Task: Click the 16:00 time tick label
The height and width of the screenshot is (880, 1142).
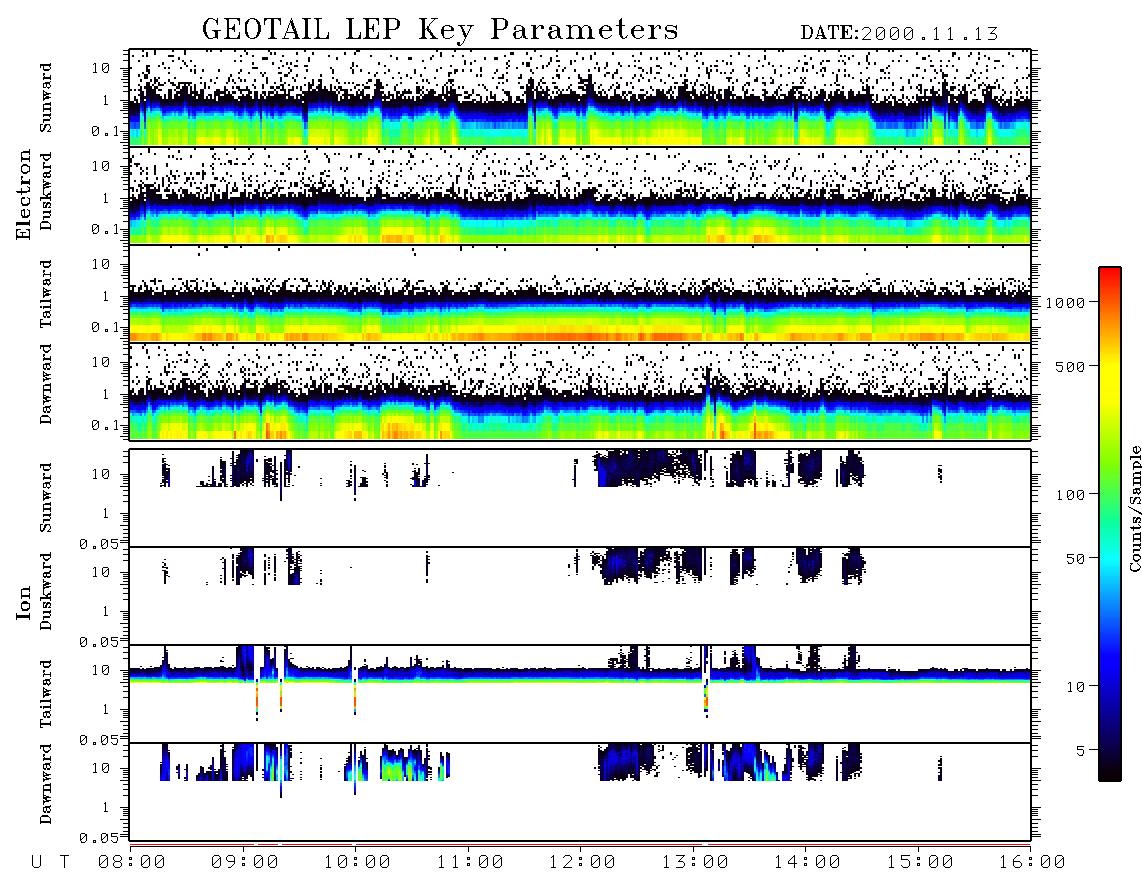Action: pos(1032,863)
